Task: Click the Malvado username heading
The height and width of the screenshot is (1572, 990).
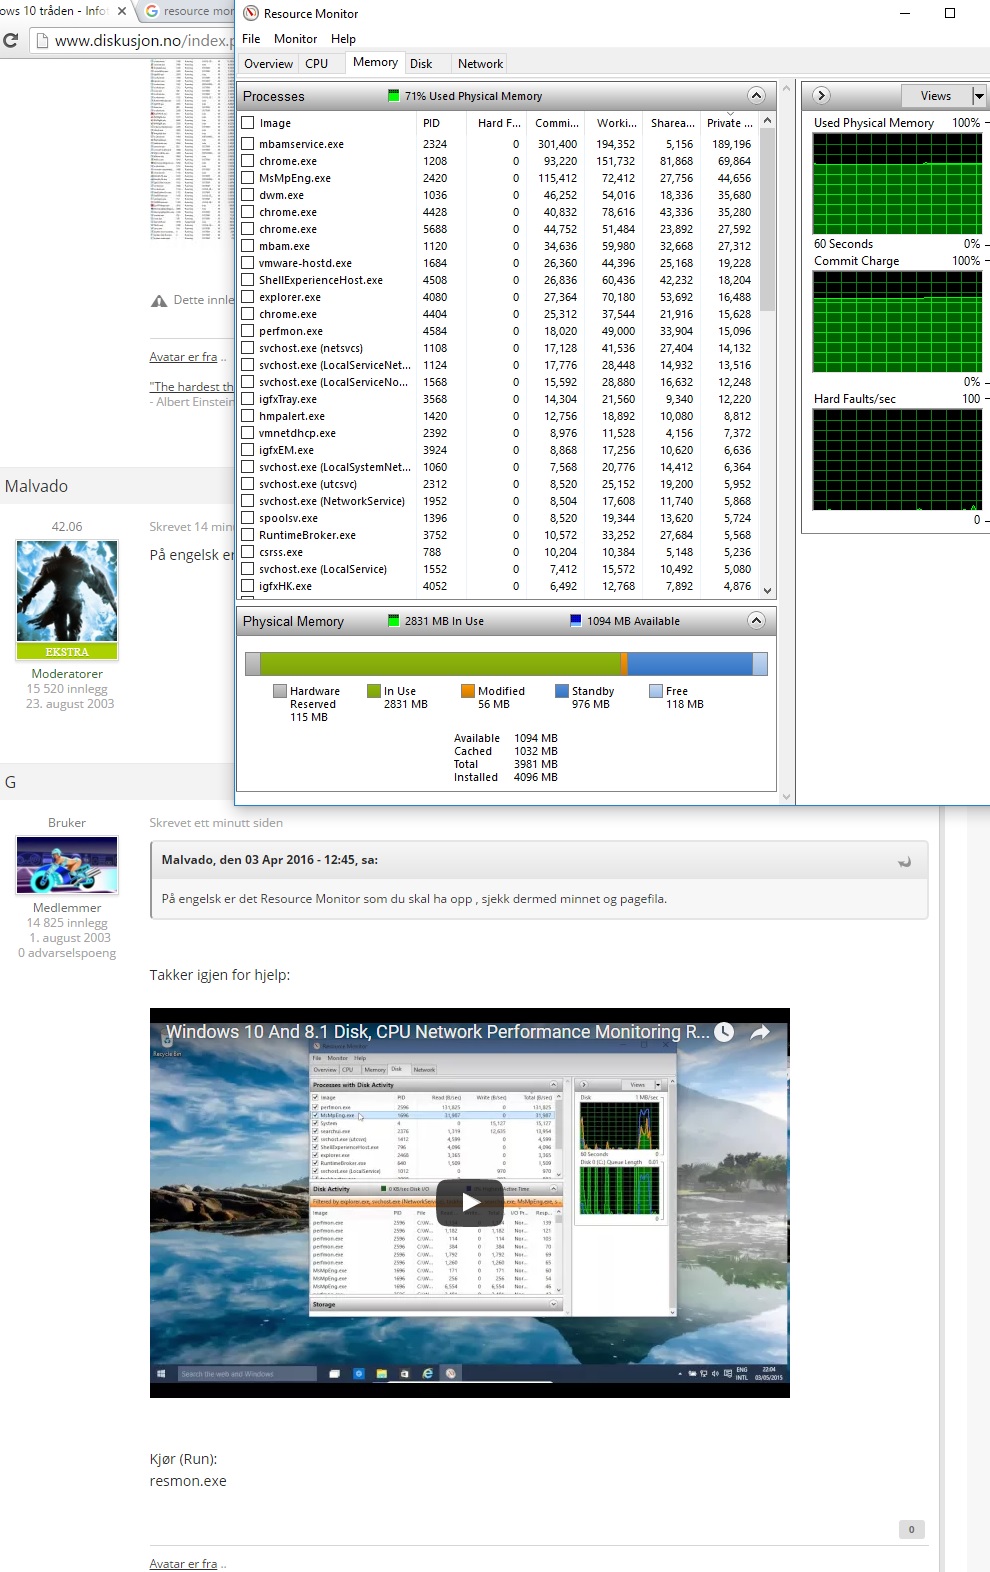Action: 37,486
